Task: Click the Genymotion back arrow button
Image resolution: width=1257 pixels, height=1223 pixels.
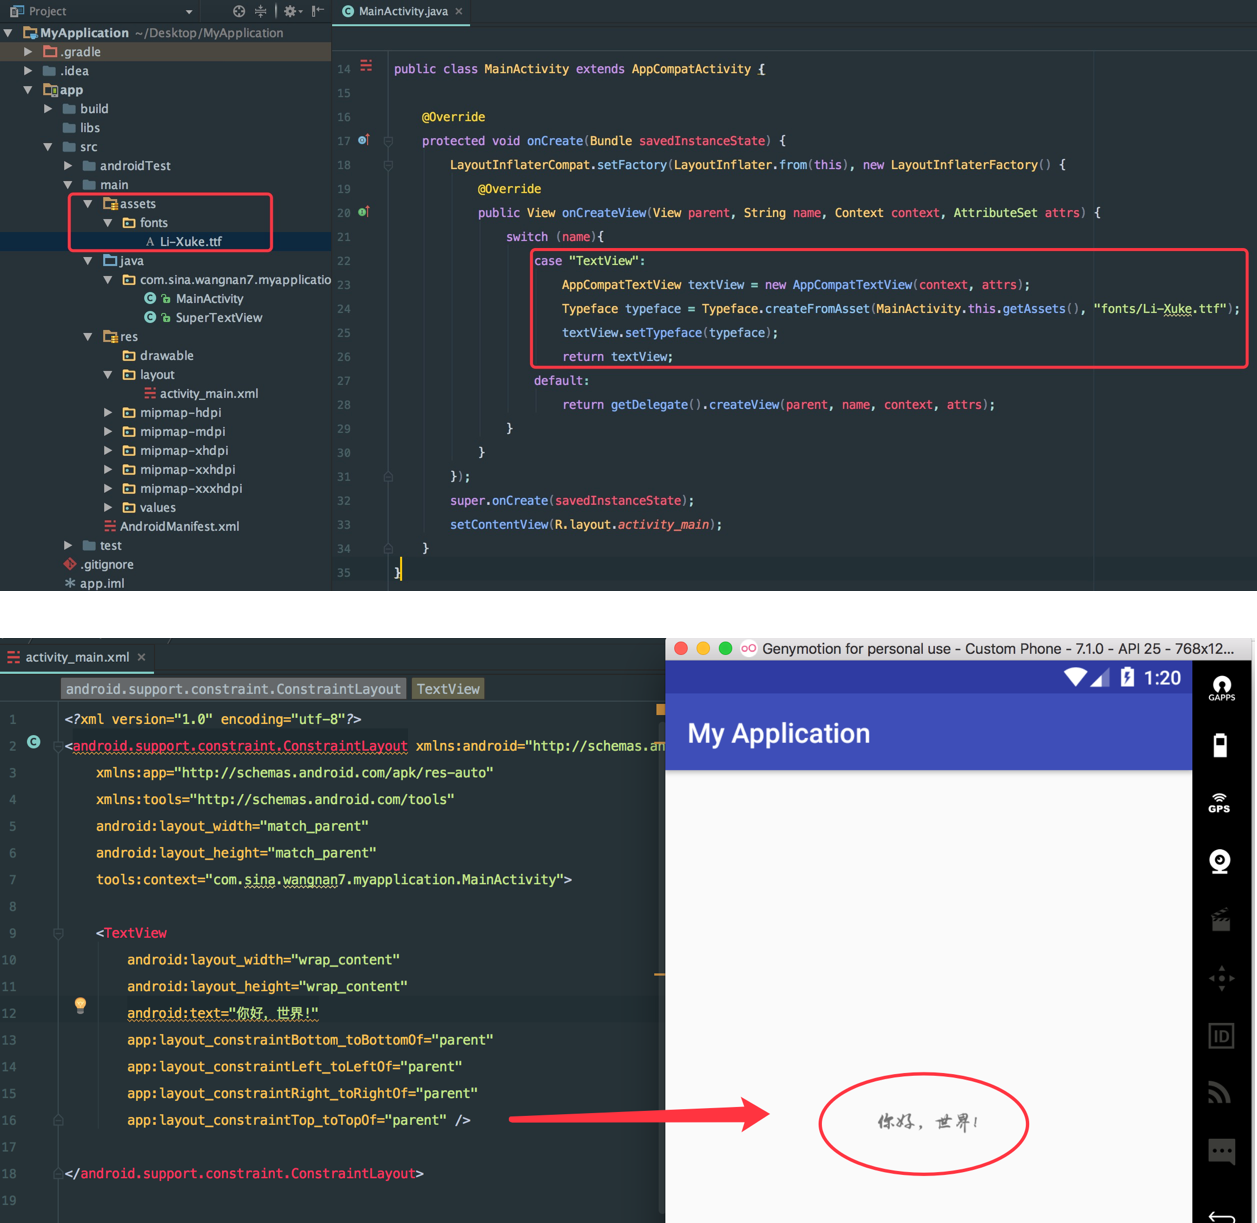Action: [1221, 1215]
